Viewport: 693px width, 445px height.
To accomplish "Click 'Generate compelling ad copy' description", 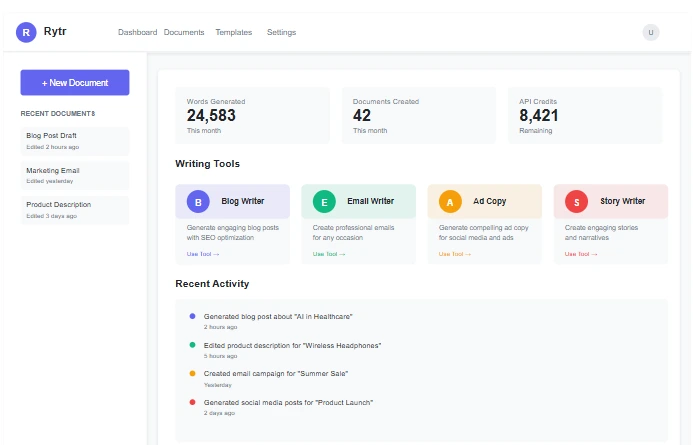I will (x=484, y=228).
